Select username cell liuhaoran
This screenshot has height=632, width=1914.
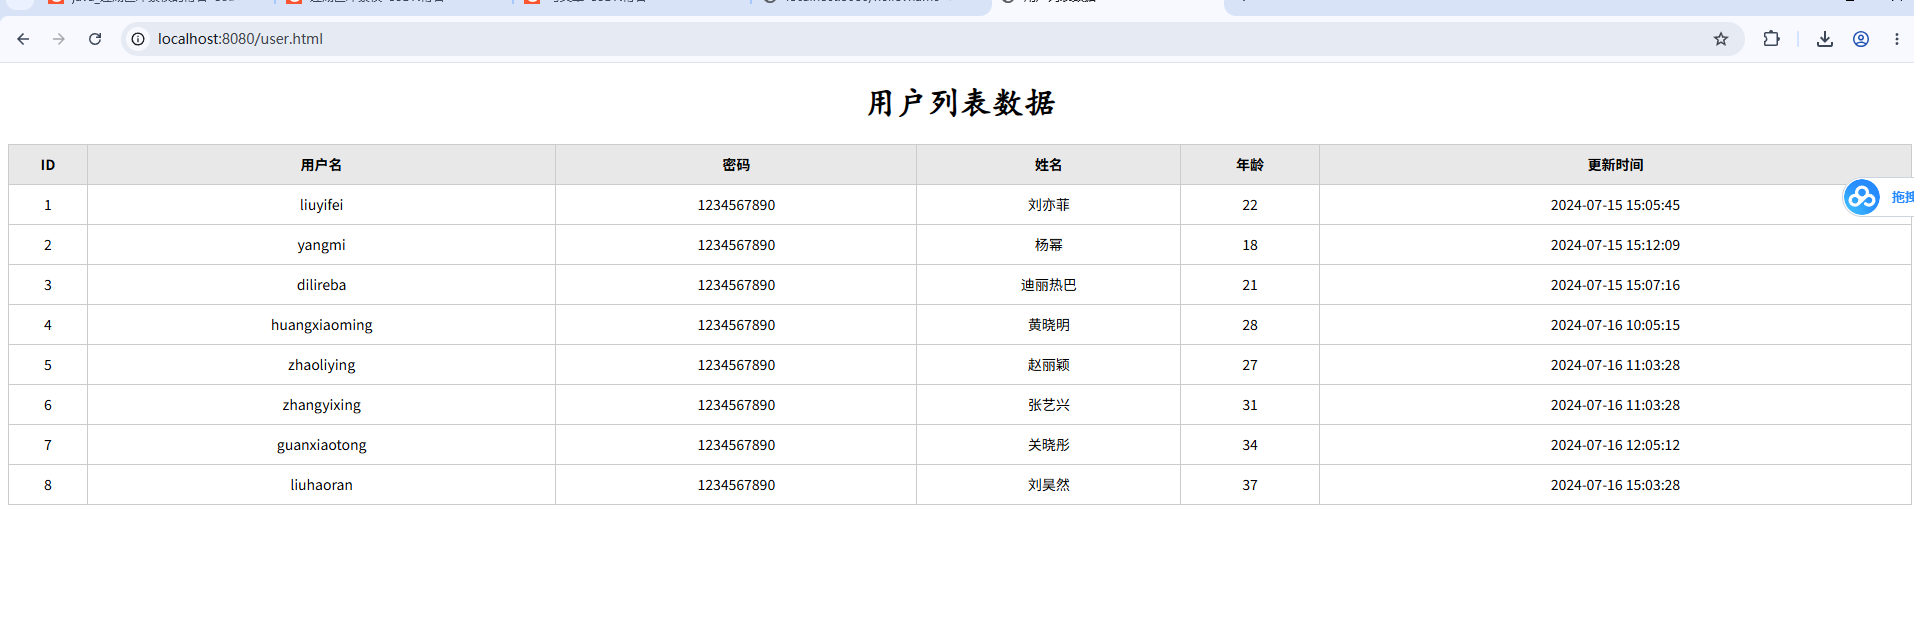coord(321,485)
